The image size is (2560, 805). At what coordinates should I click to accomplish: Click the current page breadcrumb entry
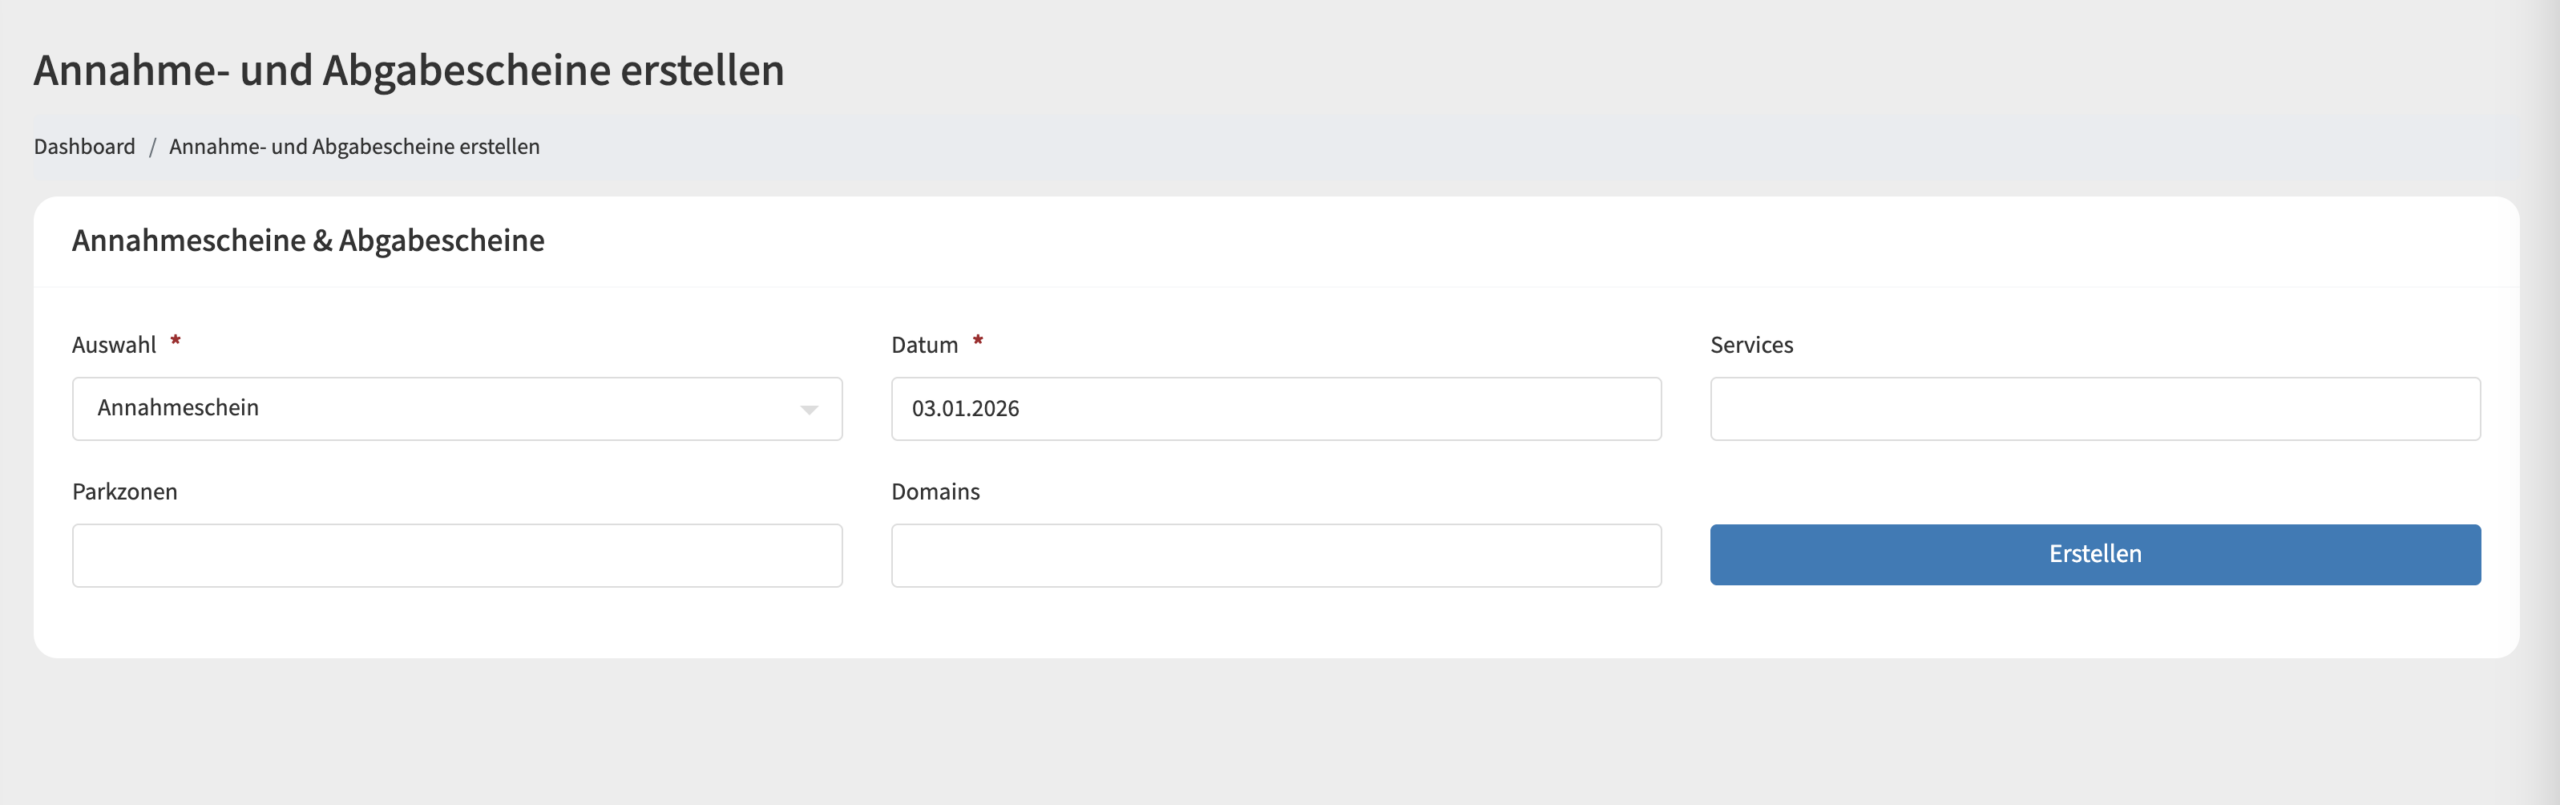(x=354, y=147)
